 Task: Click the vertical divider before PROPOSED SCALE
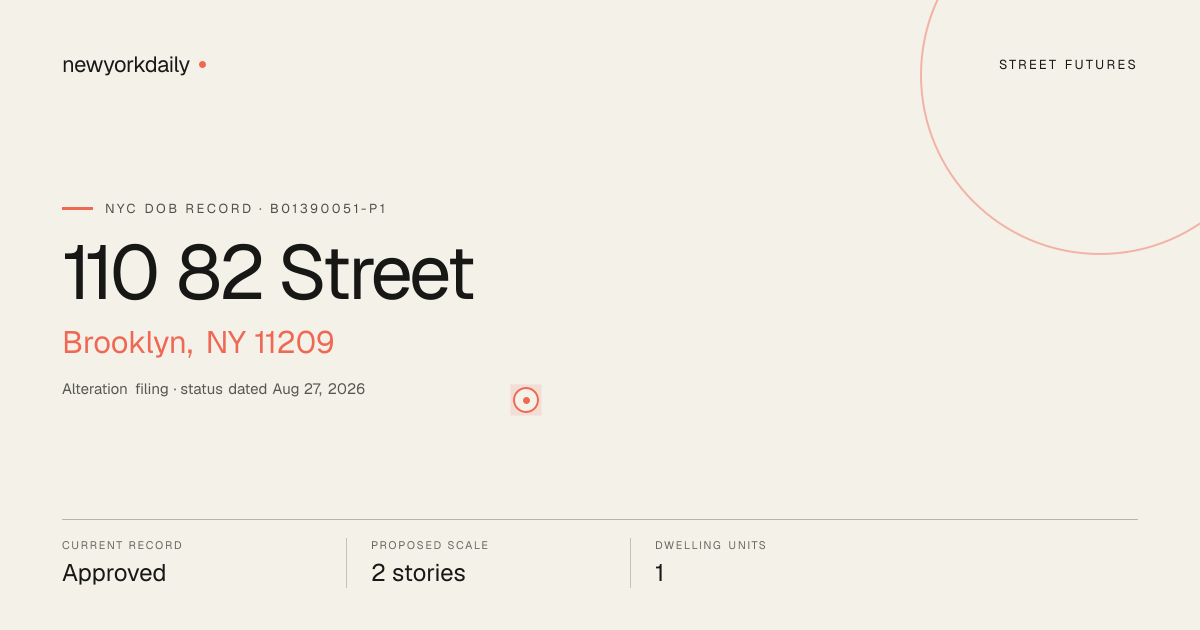pos(346,563)
